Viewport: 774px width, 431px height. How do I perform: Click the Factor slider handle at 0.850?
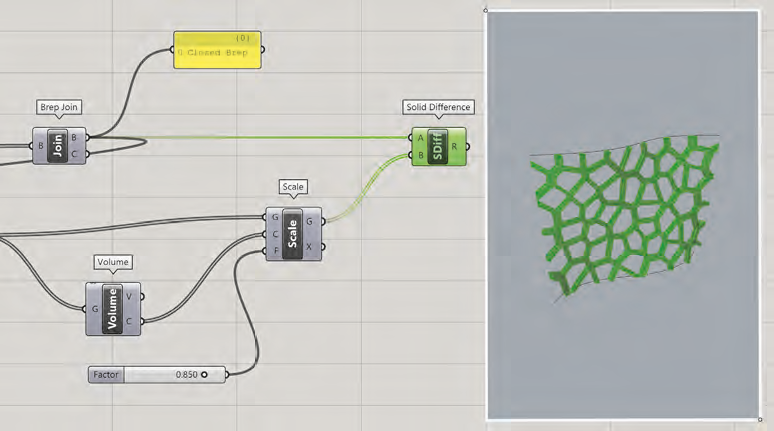tap(204, 374)
